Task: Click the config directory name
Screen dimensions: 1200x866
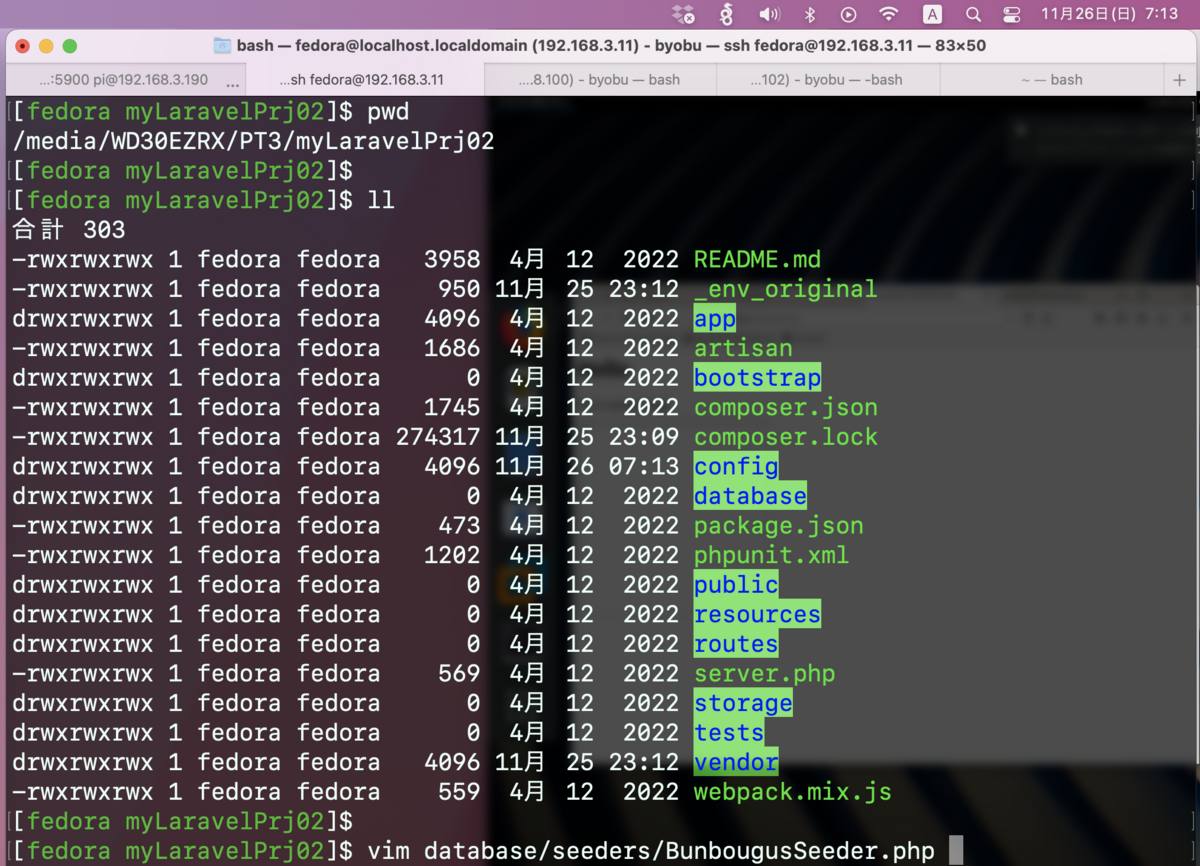Action: (x=736, y=467)
